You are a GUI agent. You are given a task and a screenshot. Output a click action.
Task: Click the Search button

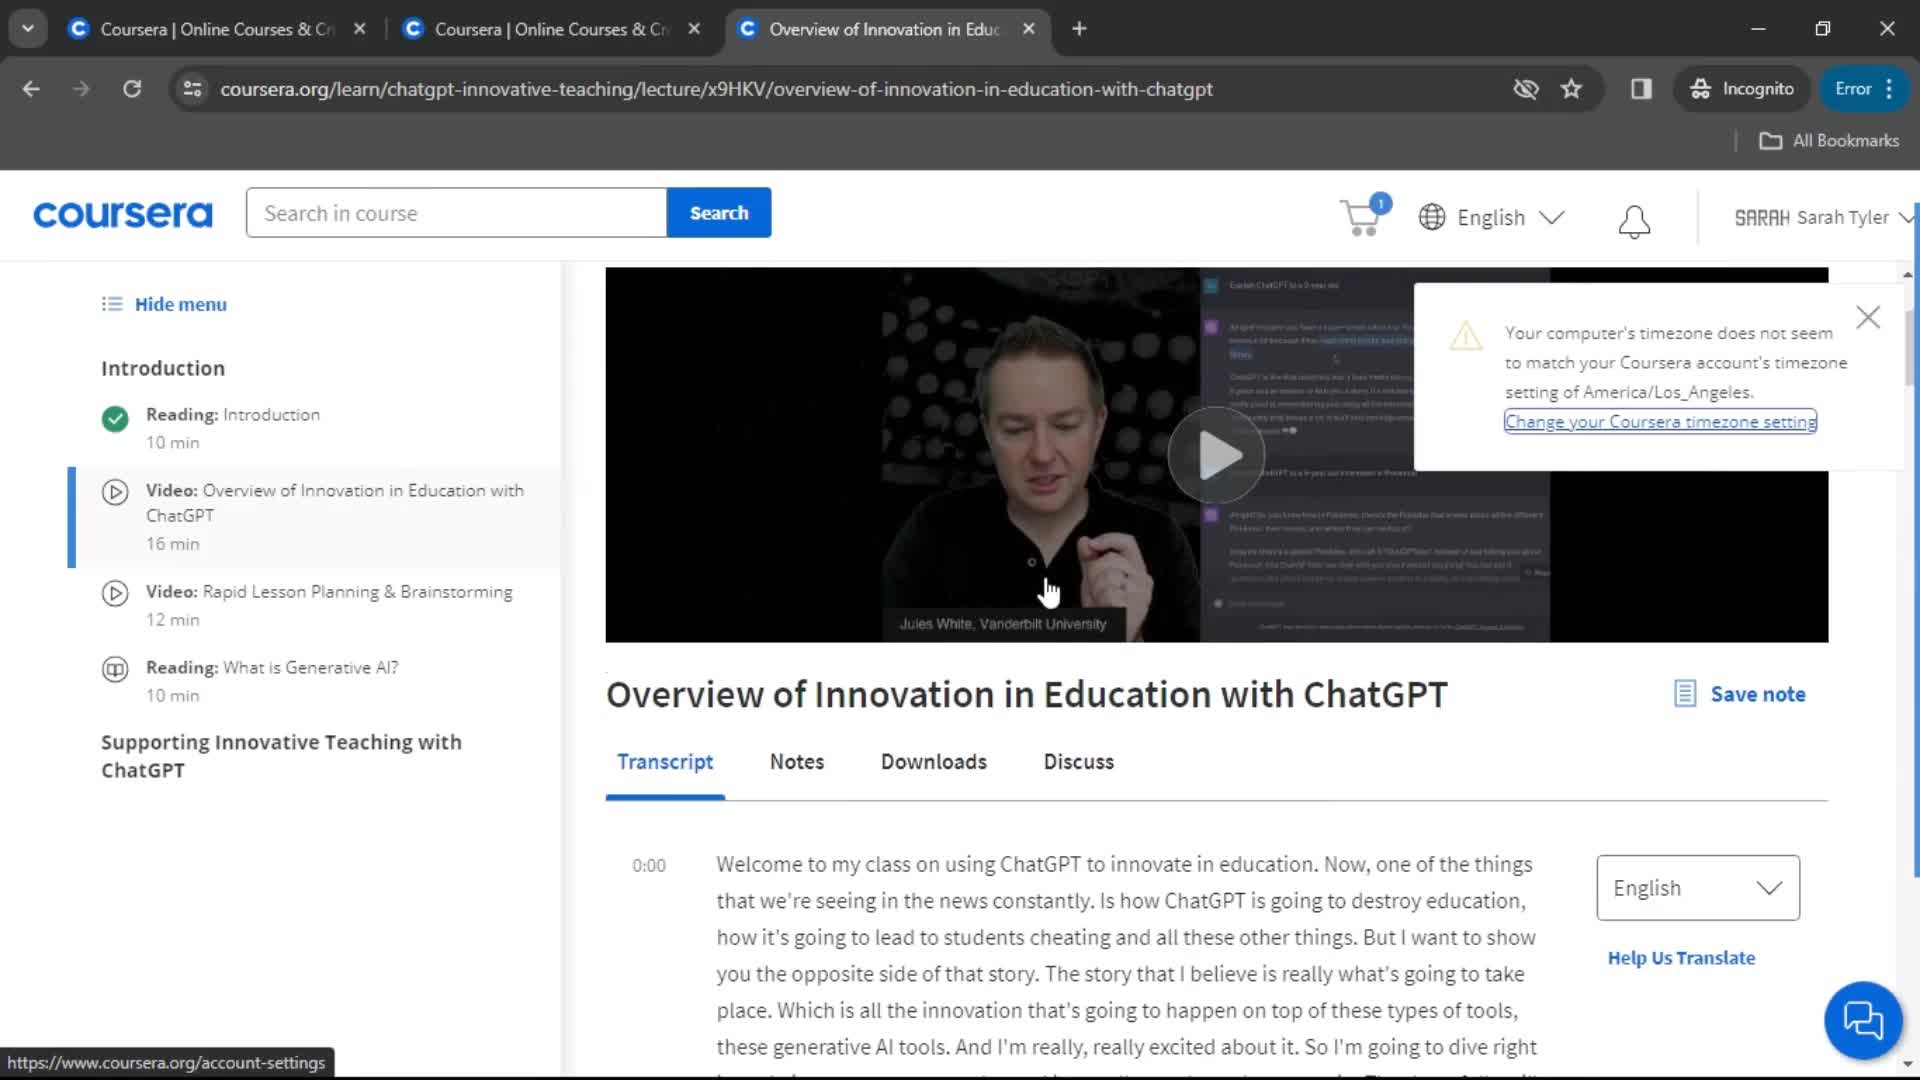click(x=718, y=213)
